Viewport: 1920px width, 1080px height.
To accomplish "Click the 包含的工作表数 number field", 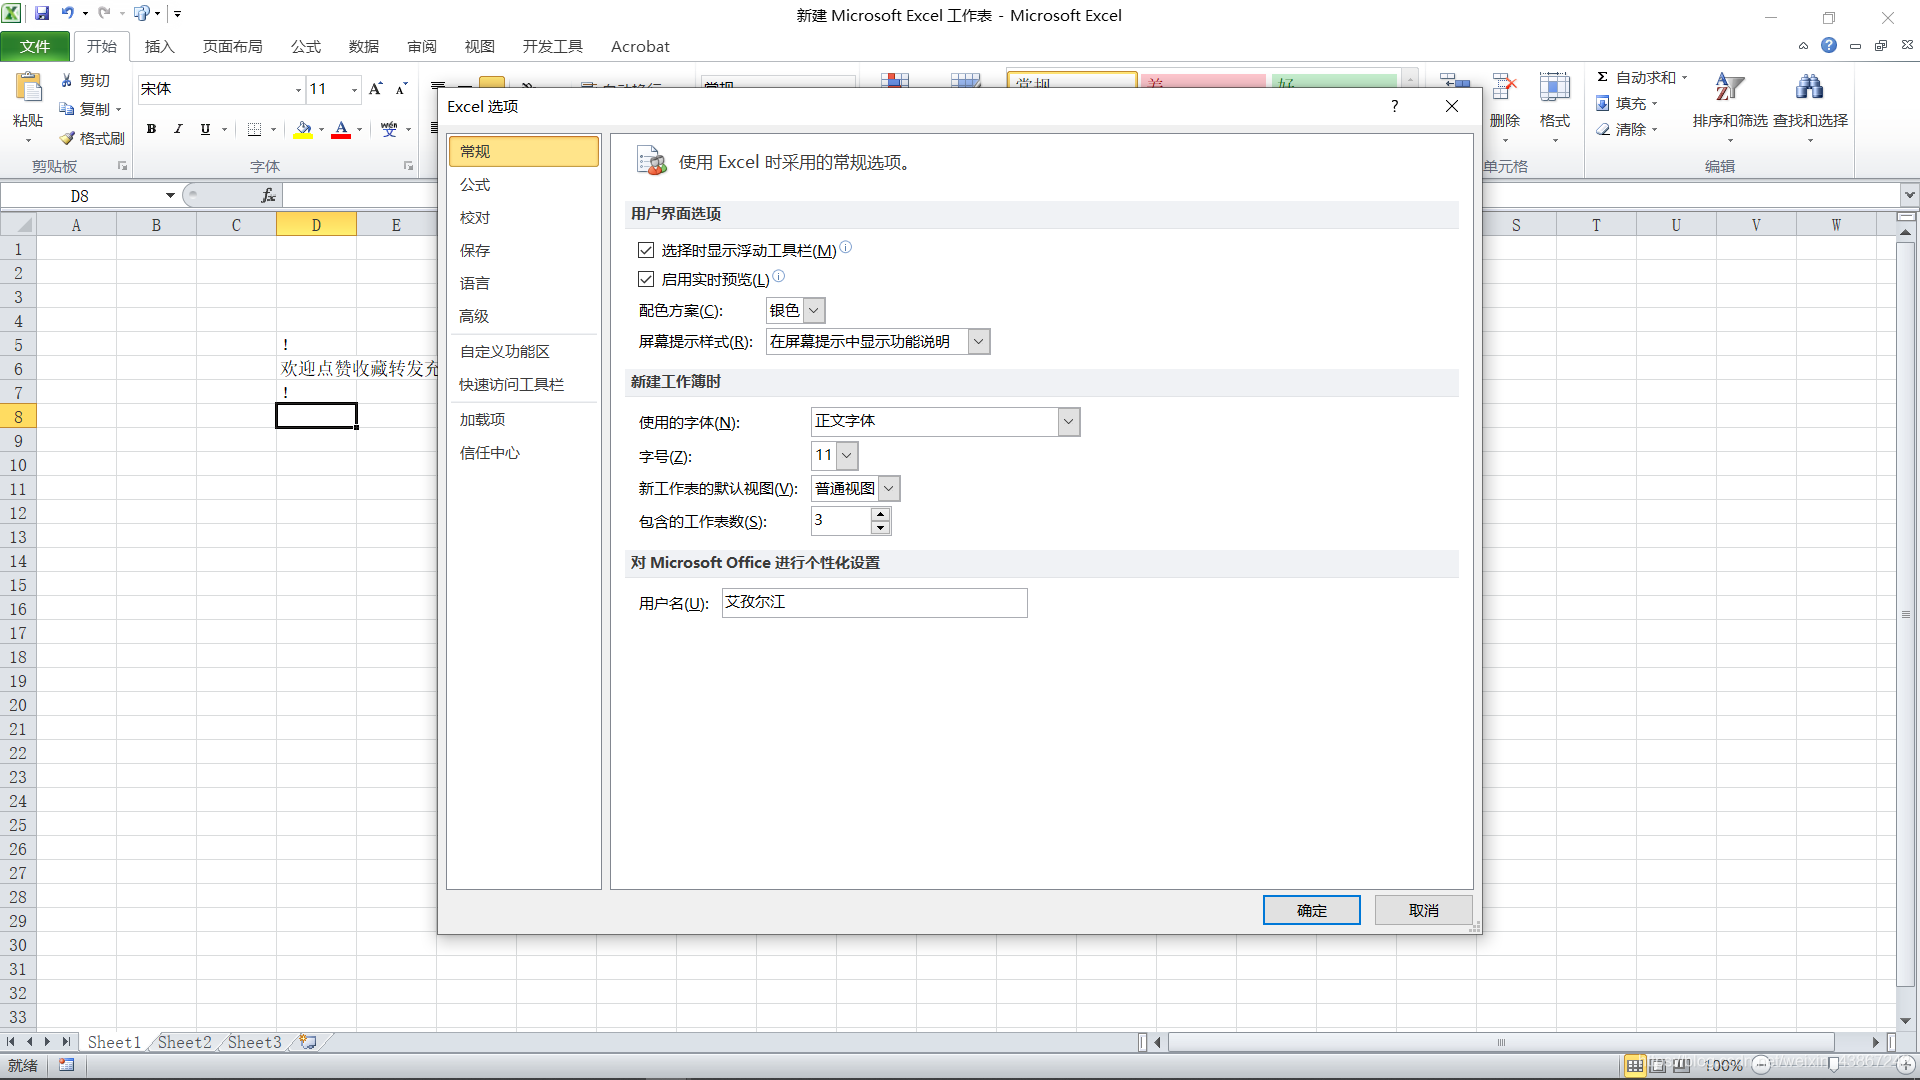I will 841,521.
